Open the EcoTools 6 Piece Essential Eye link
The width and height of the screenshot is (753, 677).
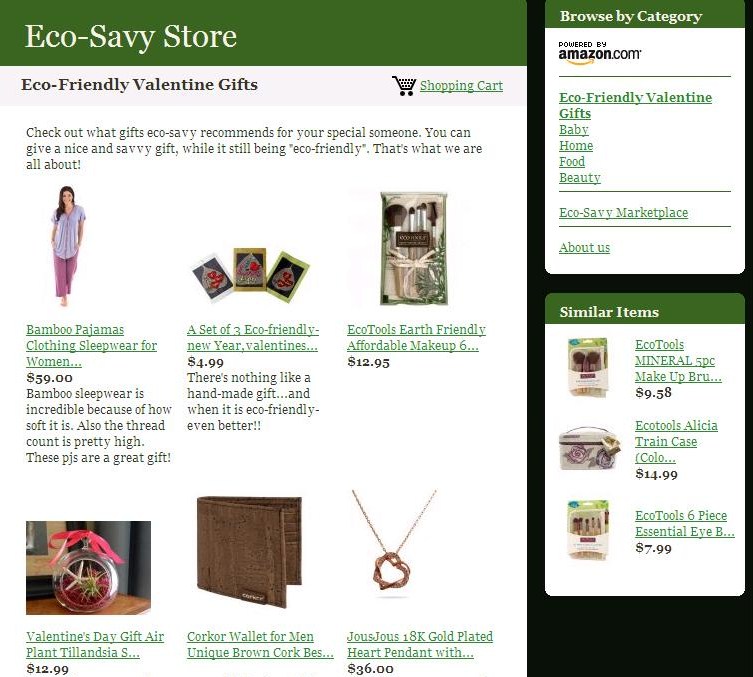click(x=685, y=523)
